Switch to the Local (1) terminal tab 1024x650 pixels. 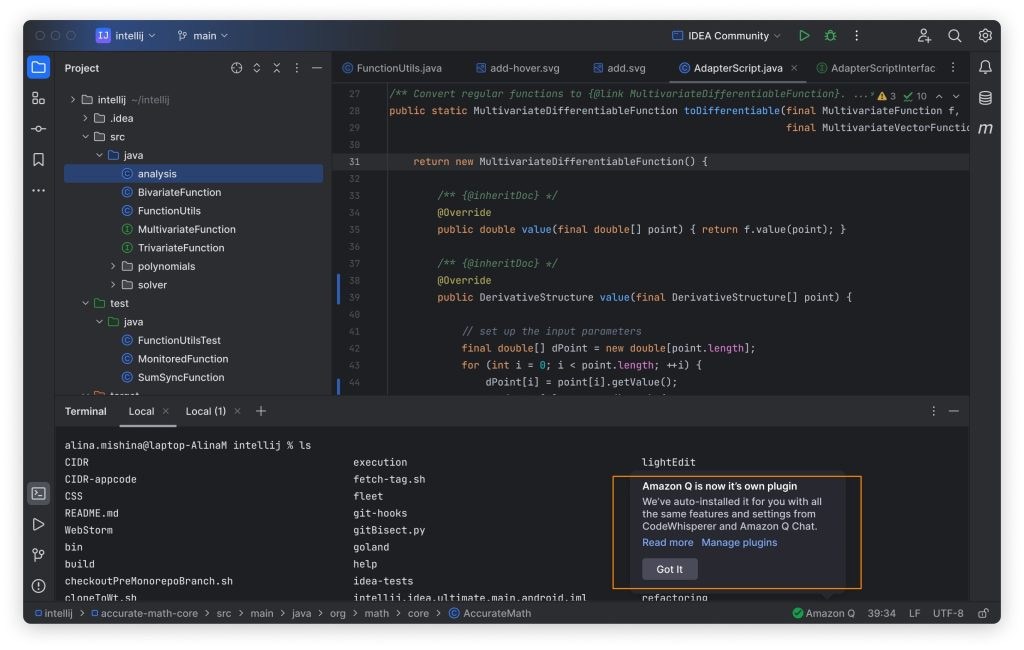(x=205, y=411)
